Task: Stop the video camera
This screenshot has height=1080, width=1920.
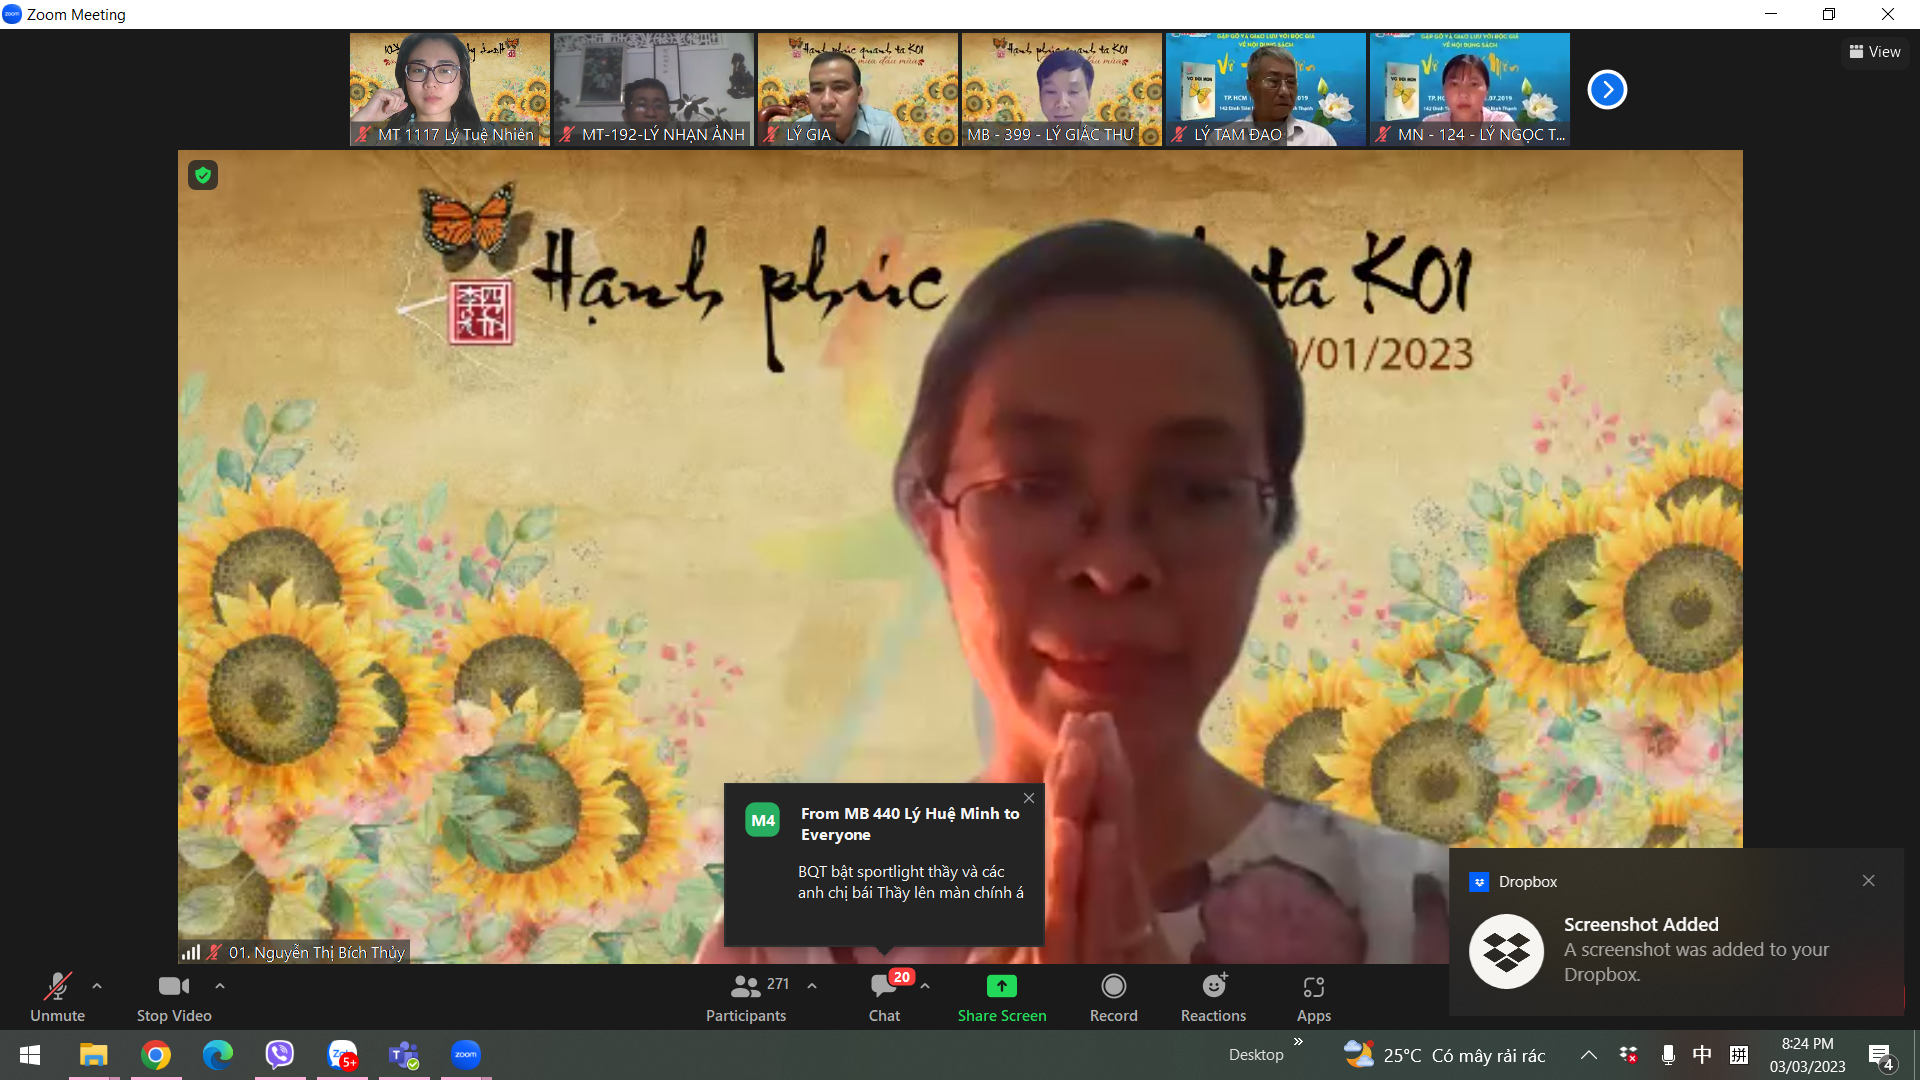Action: [x=174, y=998]
